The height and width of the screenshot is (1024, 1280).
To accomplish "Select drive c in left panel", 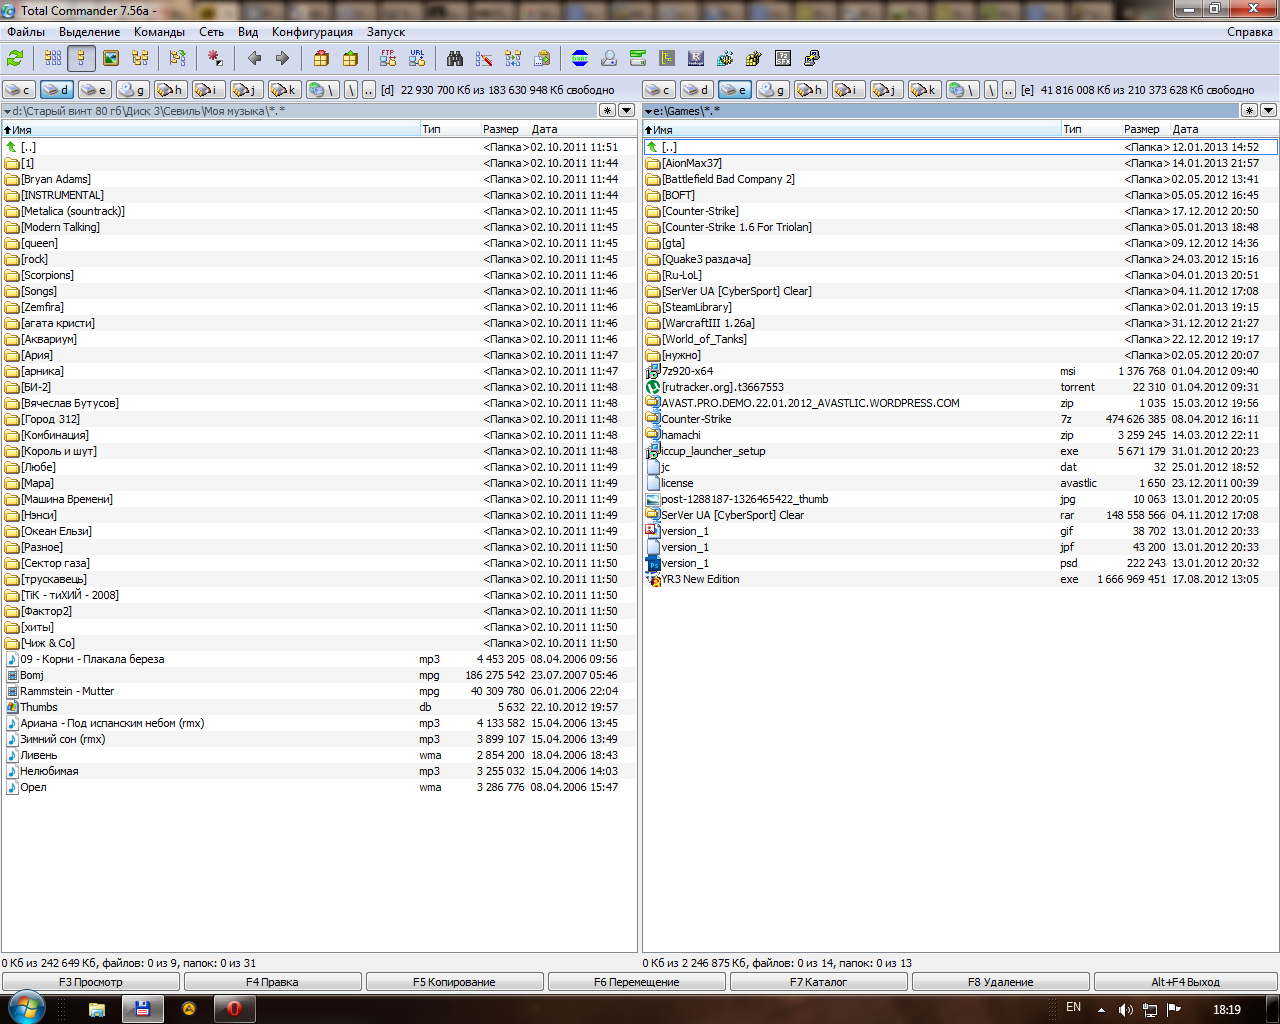I will (18, 90).
